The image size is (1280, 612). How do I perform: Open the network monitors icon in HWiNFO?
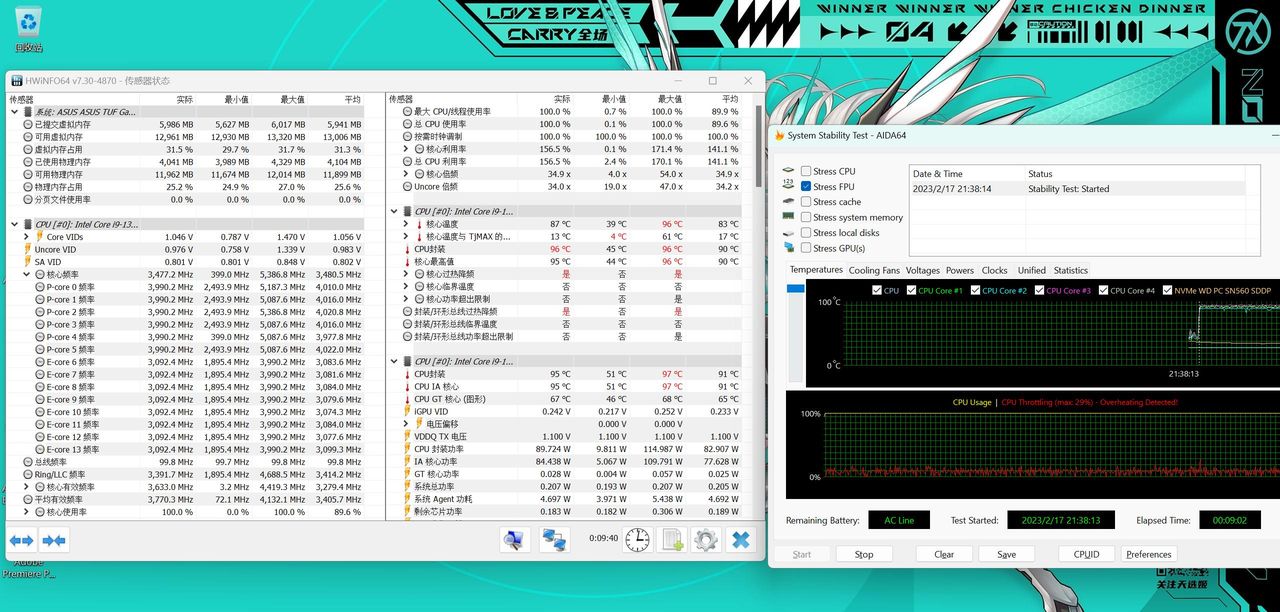coord(554,540)
